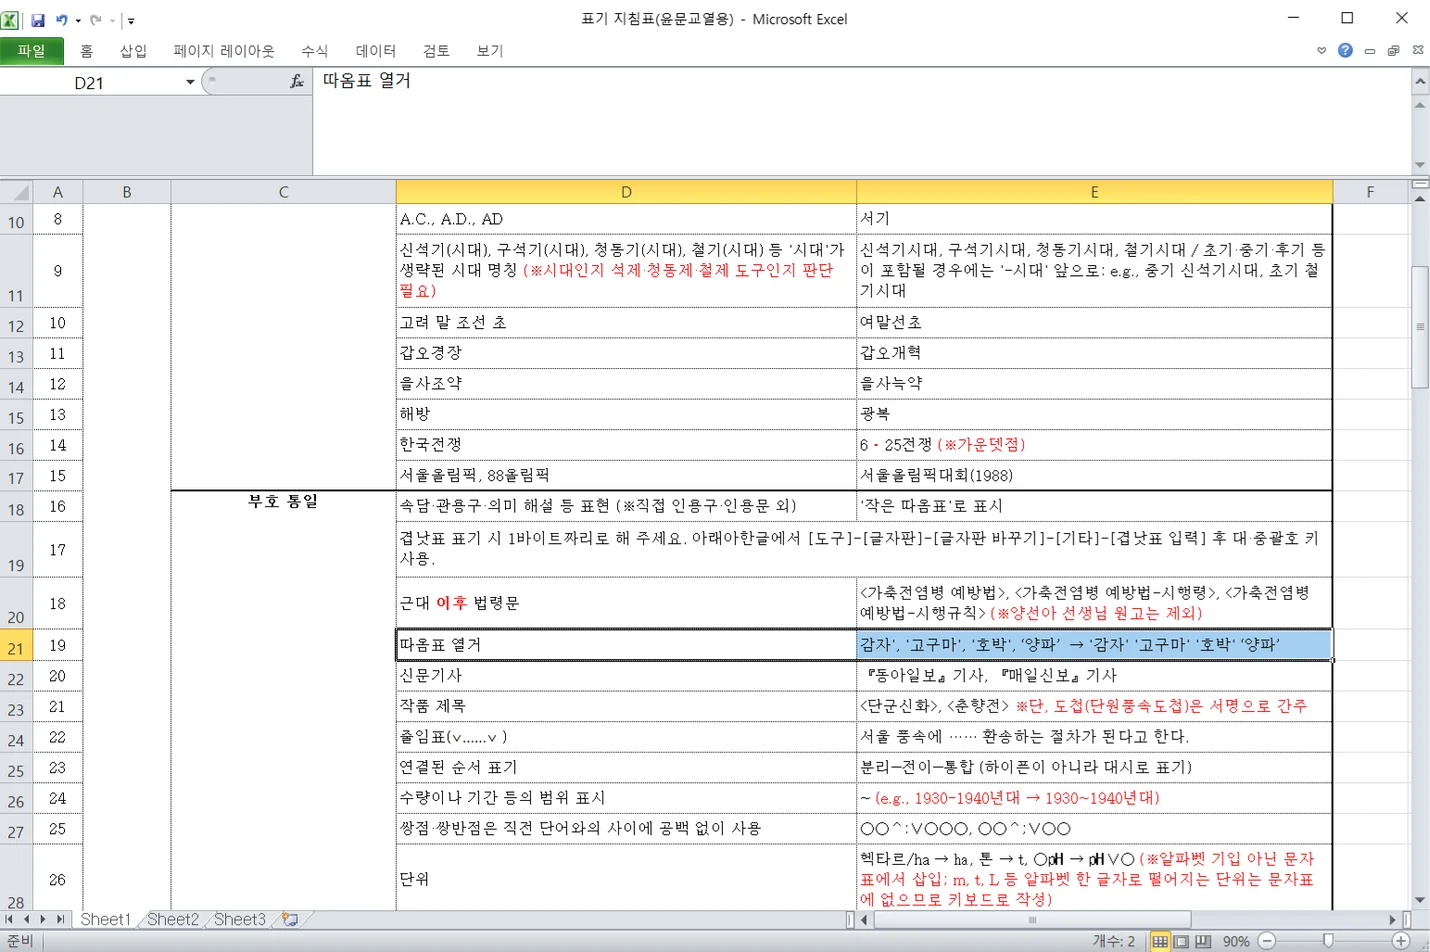Switch to the 삽입 ribbon tab
This screenshot has height=952, width=1430.
133,51
